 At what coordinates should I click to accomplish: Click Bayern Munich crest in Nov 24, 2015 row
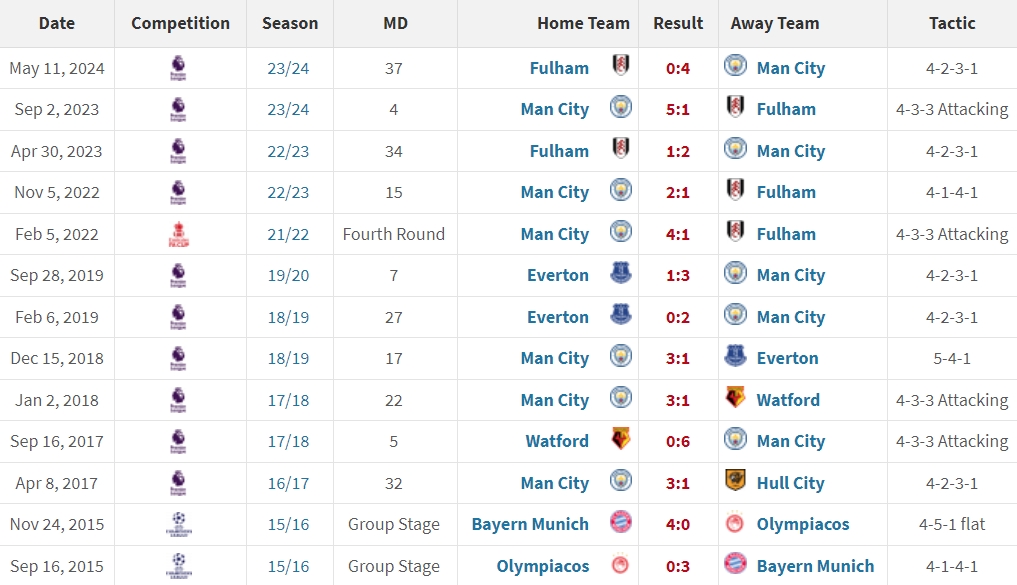[621, 522]
